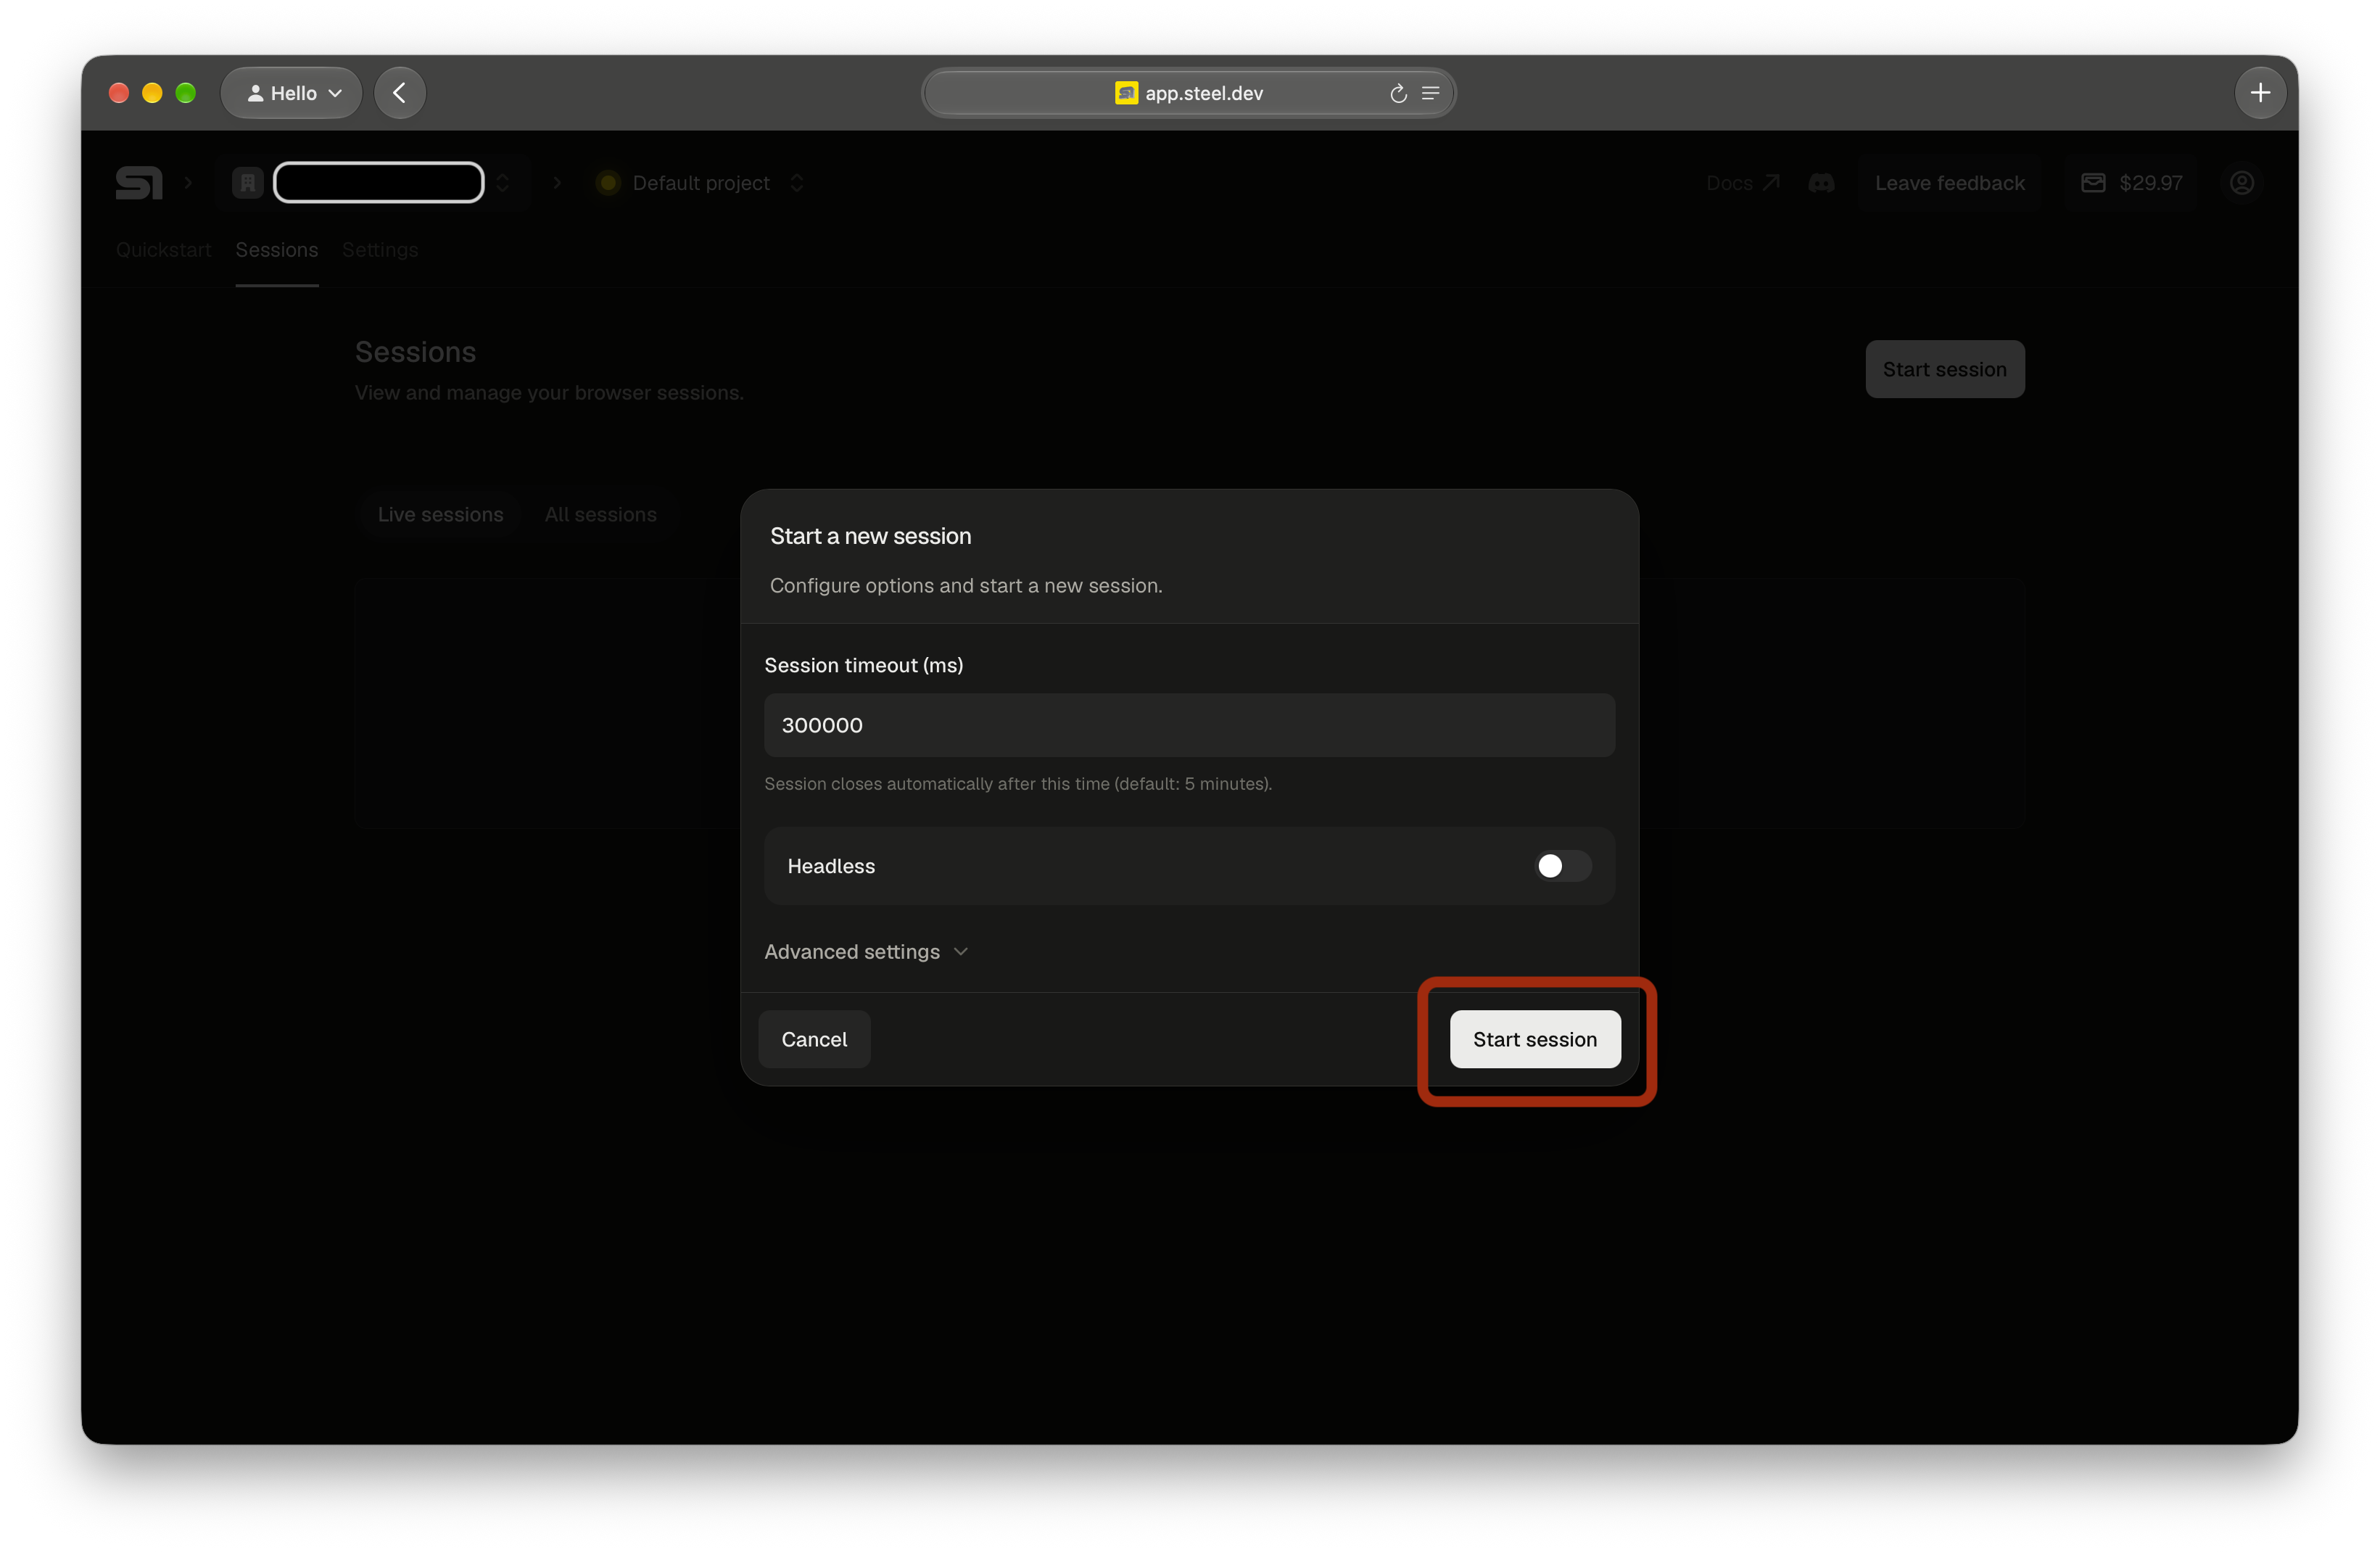Click the Session timeout input field
2380x1552 pixels.
(x=1189, y=726)
